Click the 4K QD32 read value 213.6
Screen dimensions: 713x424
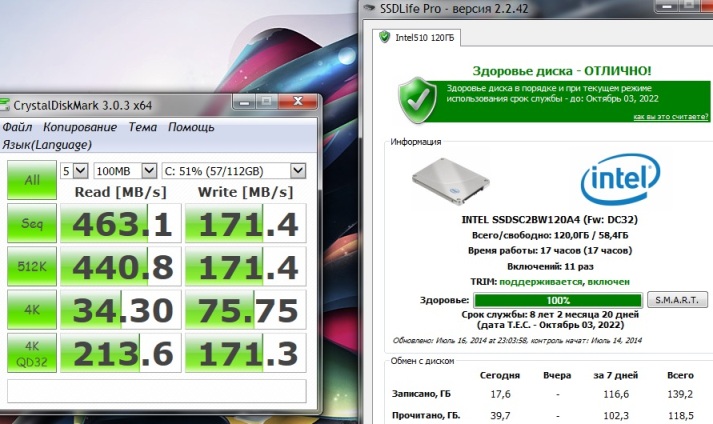point(121,353)
